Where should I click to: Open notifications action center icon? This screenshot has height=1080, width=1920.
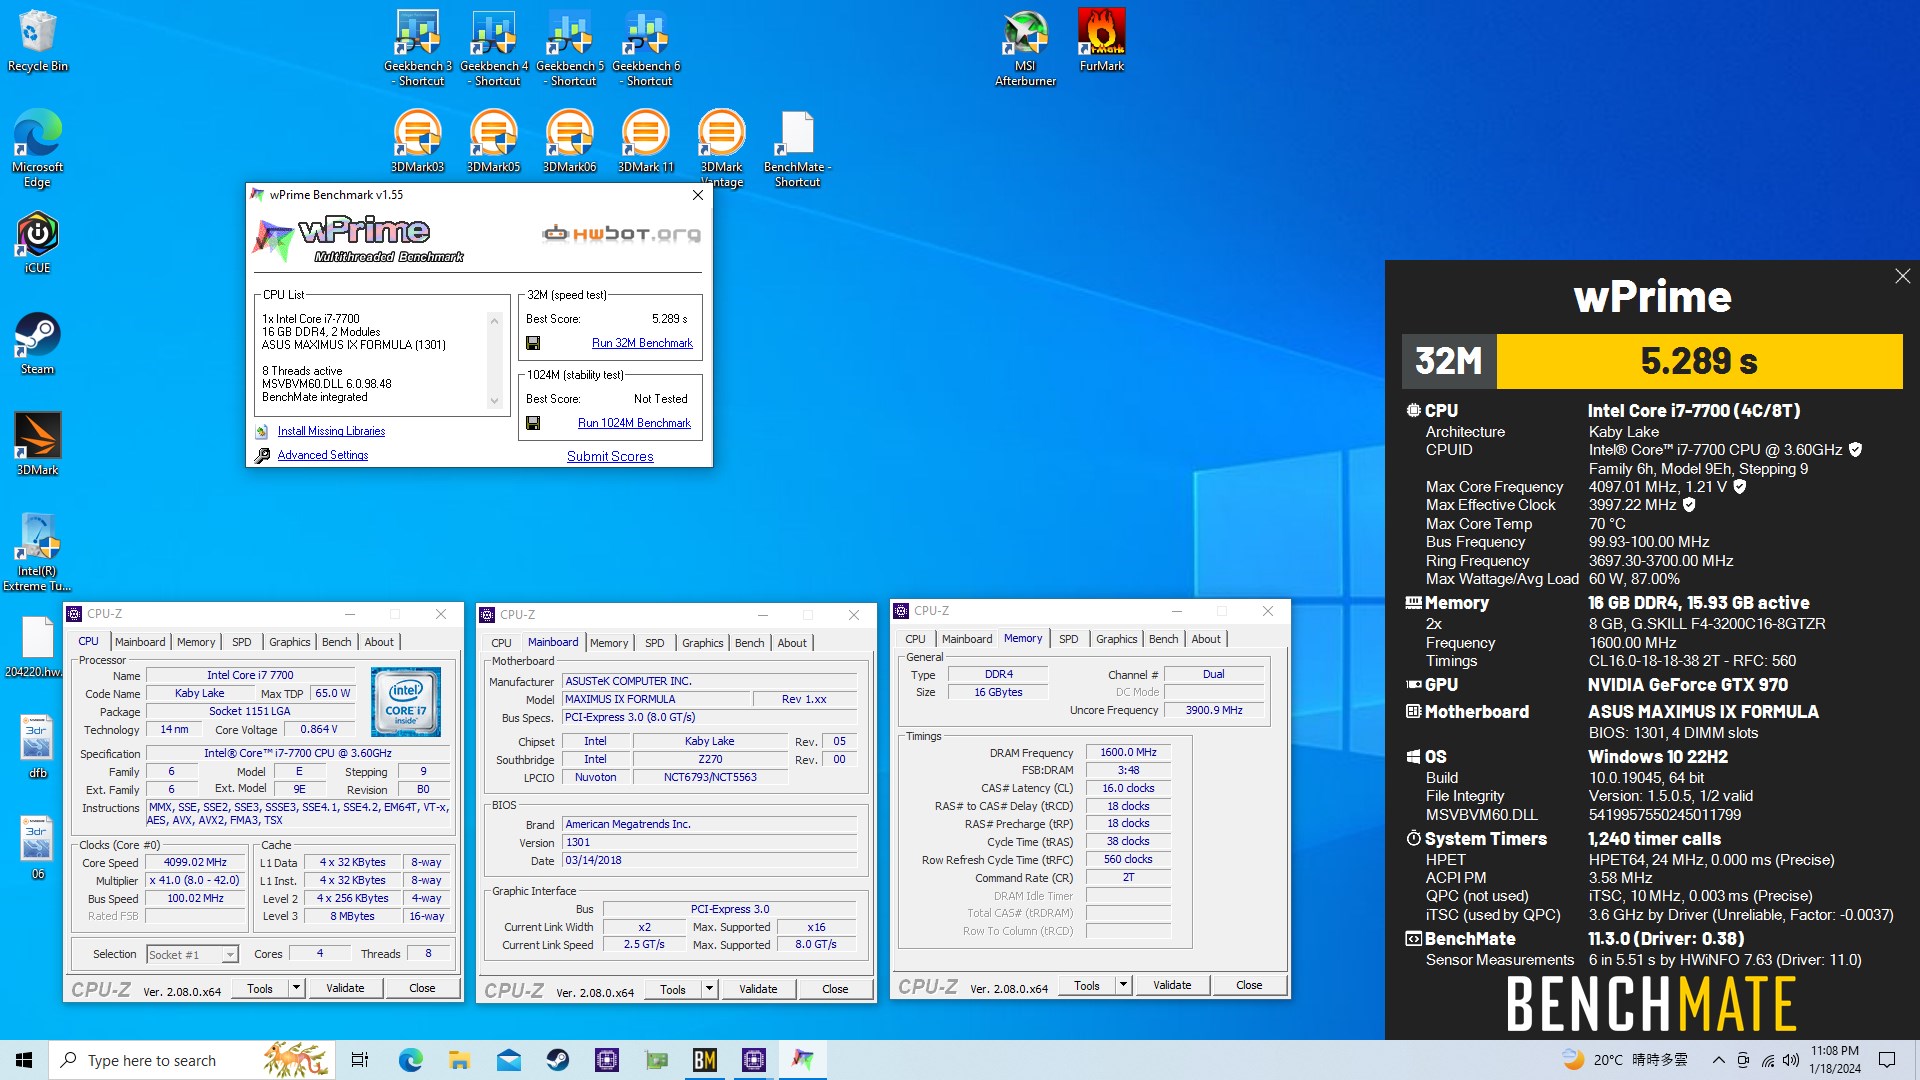pos(1887,1060)
